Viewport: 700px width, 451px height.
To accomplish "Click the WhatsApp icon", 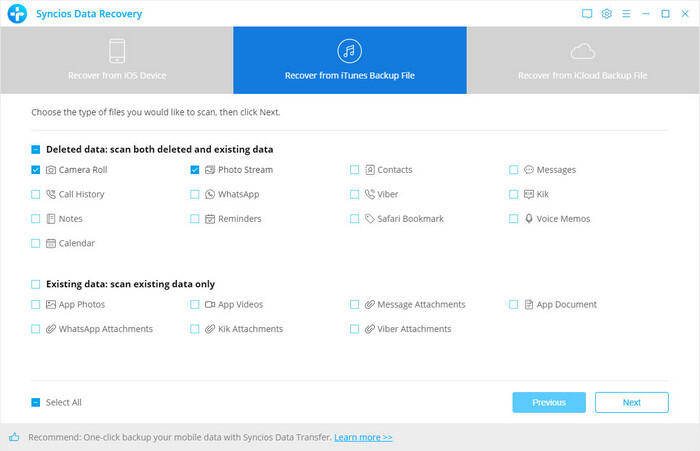I will click(x=210, y=194).
